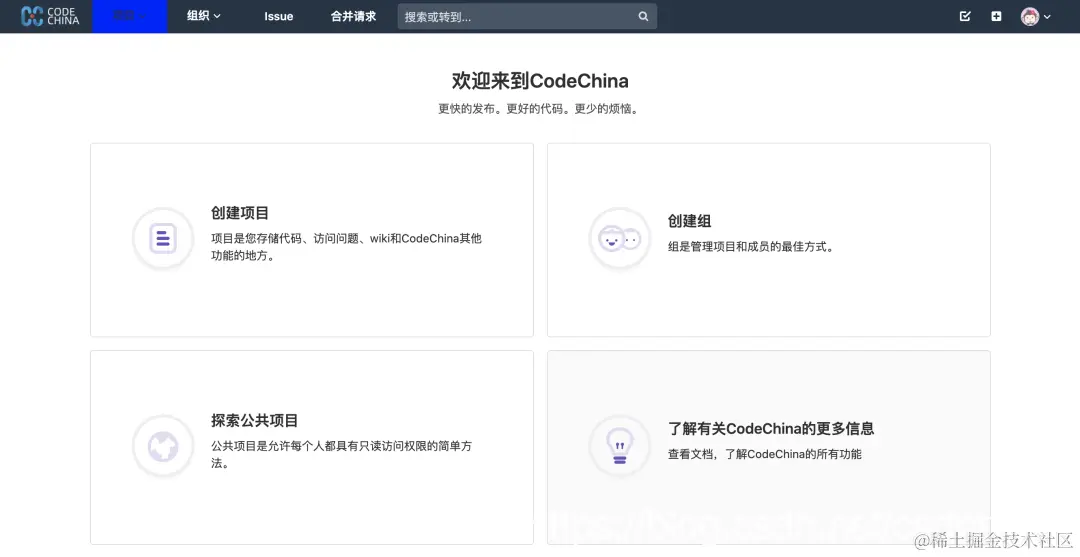Expand the 组织 dropdown menu
This screenshot has height=557, width=1080.
coord(204,16)
